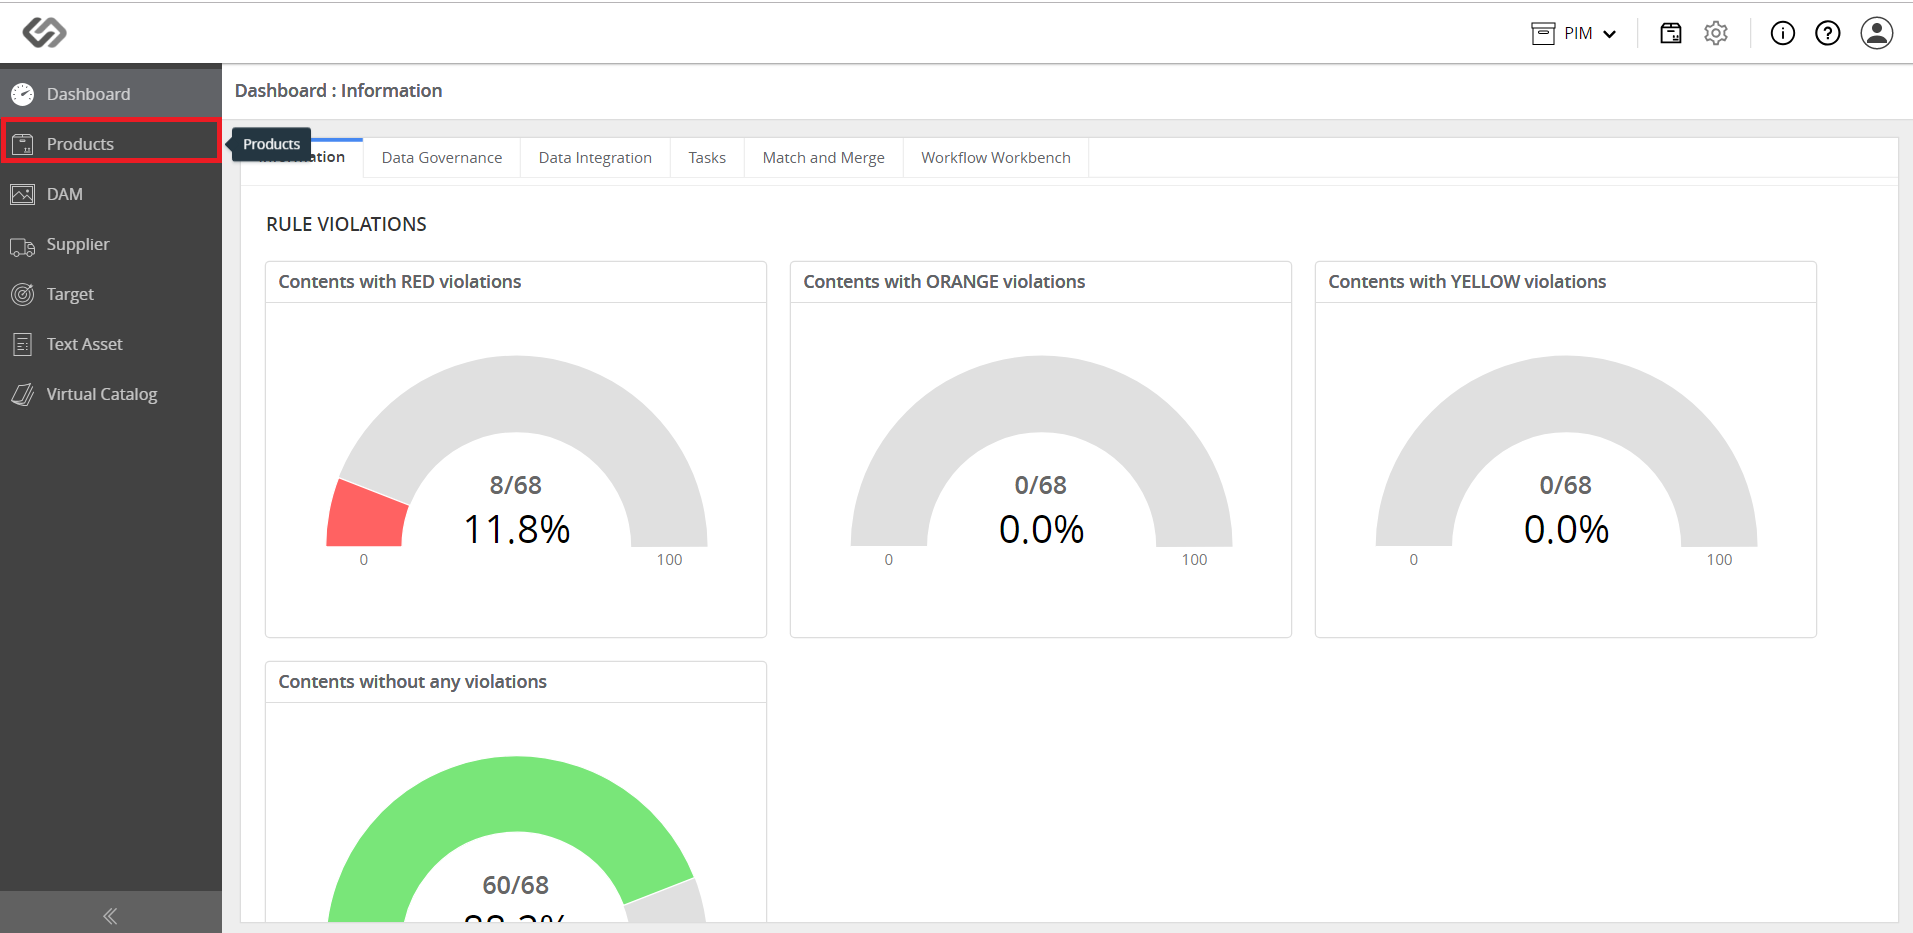
Task: Click the 8/68 count in RED gauge
Action: (x=516, y=485)
